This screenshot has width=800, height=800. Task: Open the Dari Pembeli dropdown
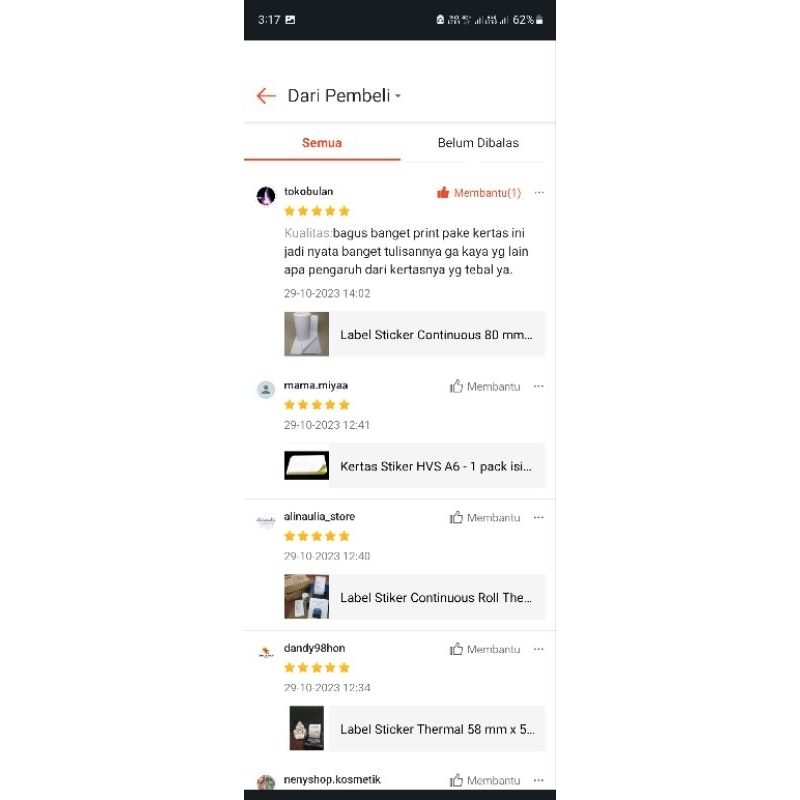[344, 95]
